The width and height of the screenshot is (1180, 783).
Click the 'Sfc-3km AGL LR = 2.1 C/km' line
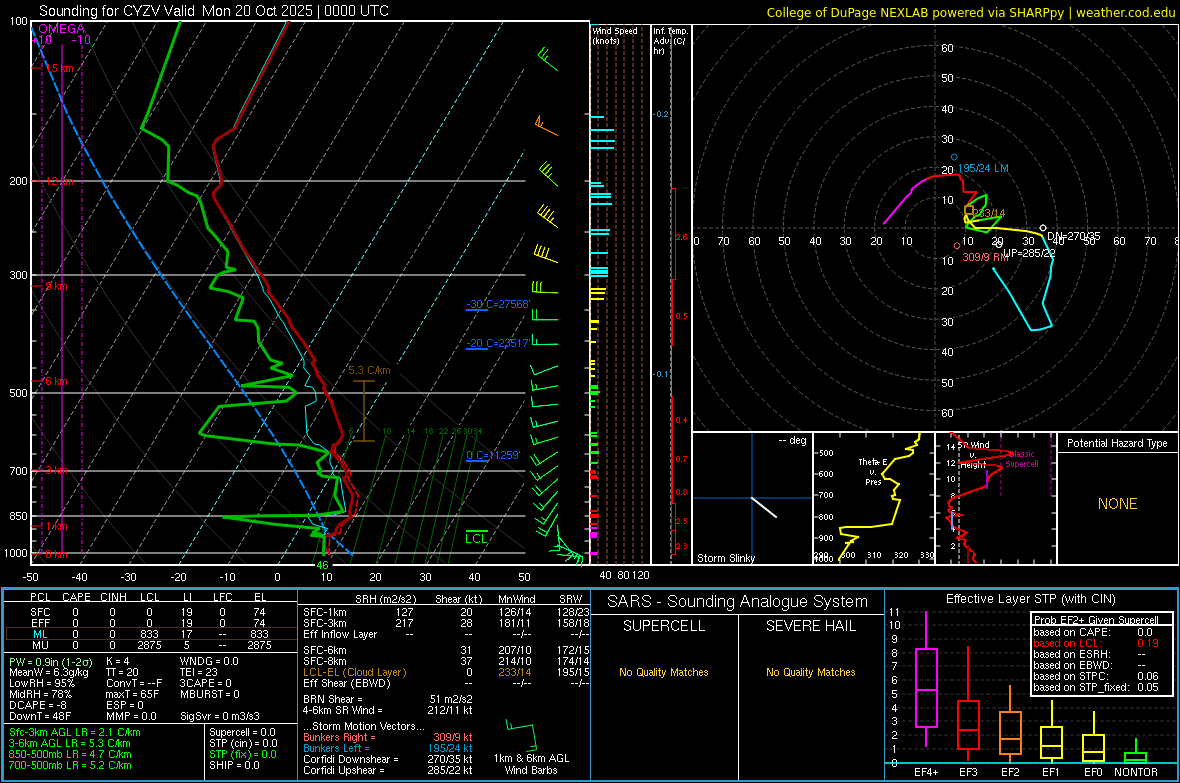pos(75,732)
